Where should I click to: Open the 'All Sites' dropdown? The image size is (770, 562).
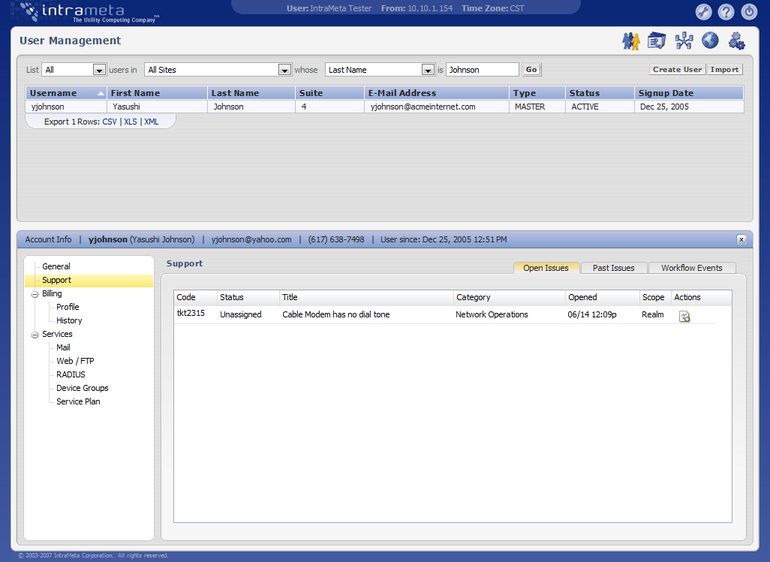tap(284, 70)
